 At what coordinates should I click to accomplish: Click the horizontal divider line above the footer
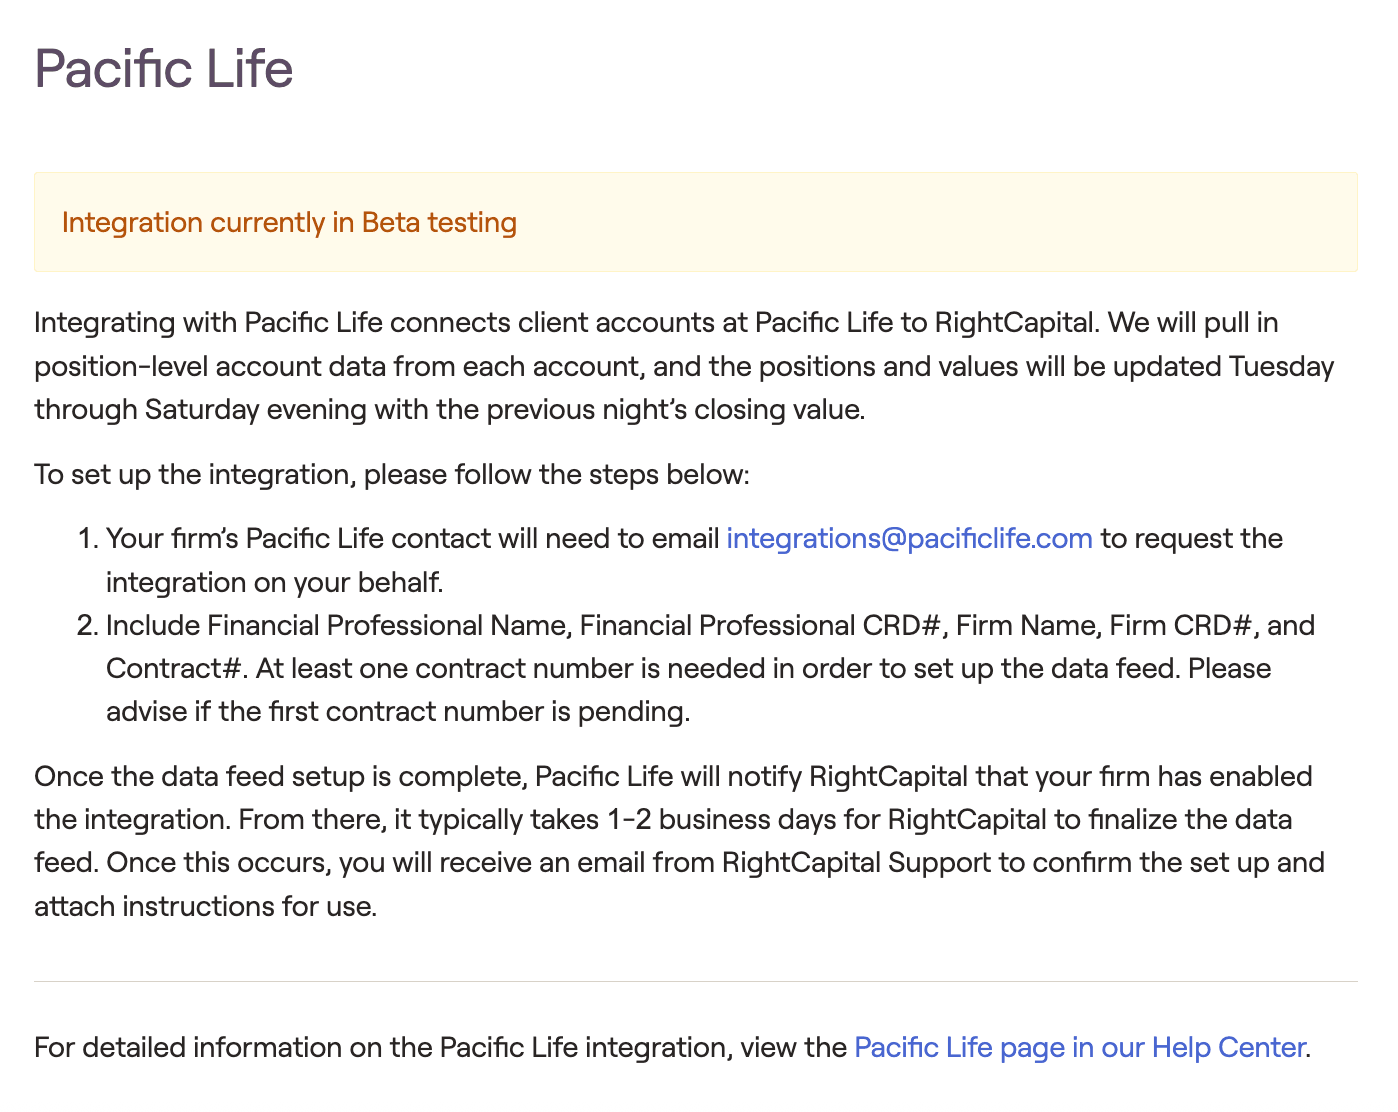695,982
